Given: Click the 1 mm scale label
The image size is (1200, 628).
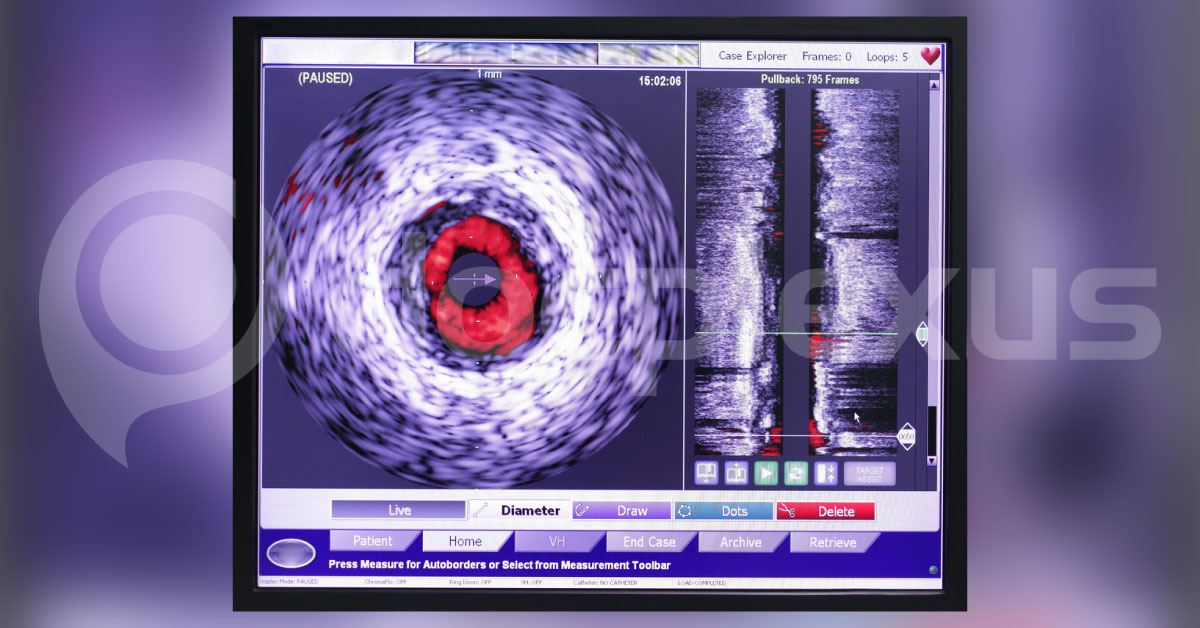Looking at the screenshot, I should point(489,74).
